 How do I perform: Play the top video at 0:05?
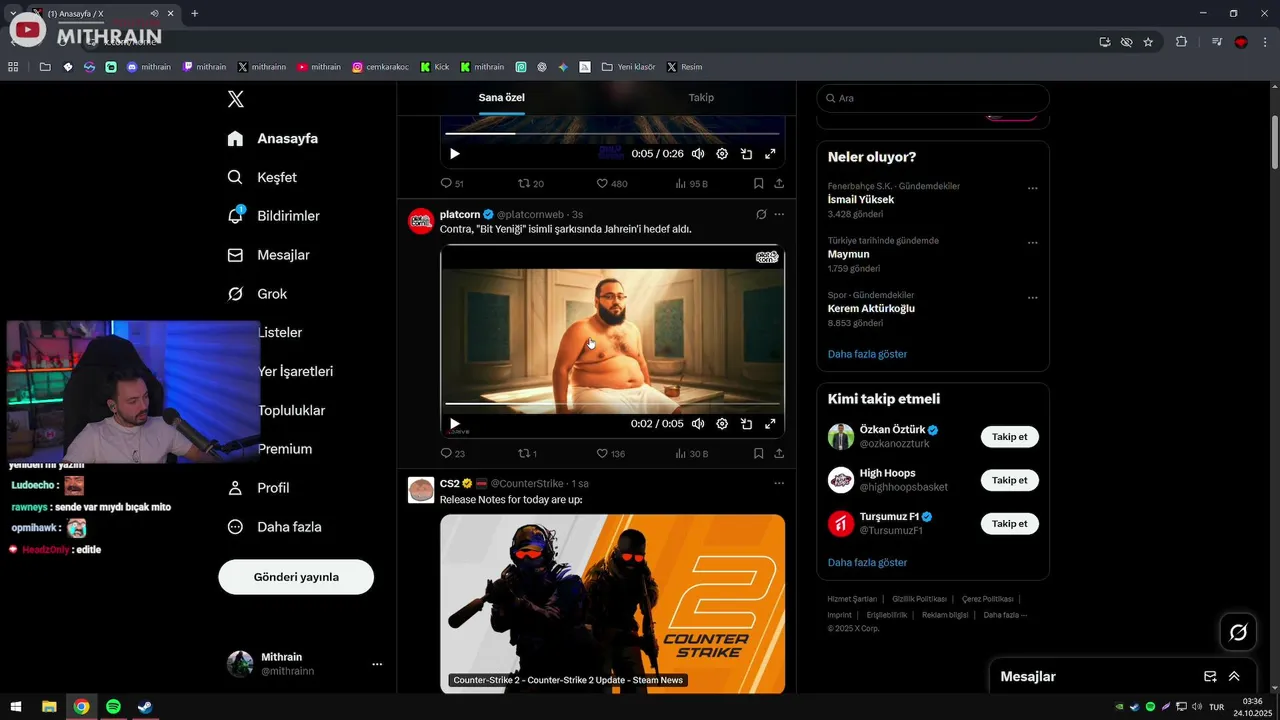click(455, 154)
